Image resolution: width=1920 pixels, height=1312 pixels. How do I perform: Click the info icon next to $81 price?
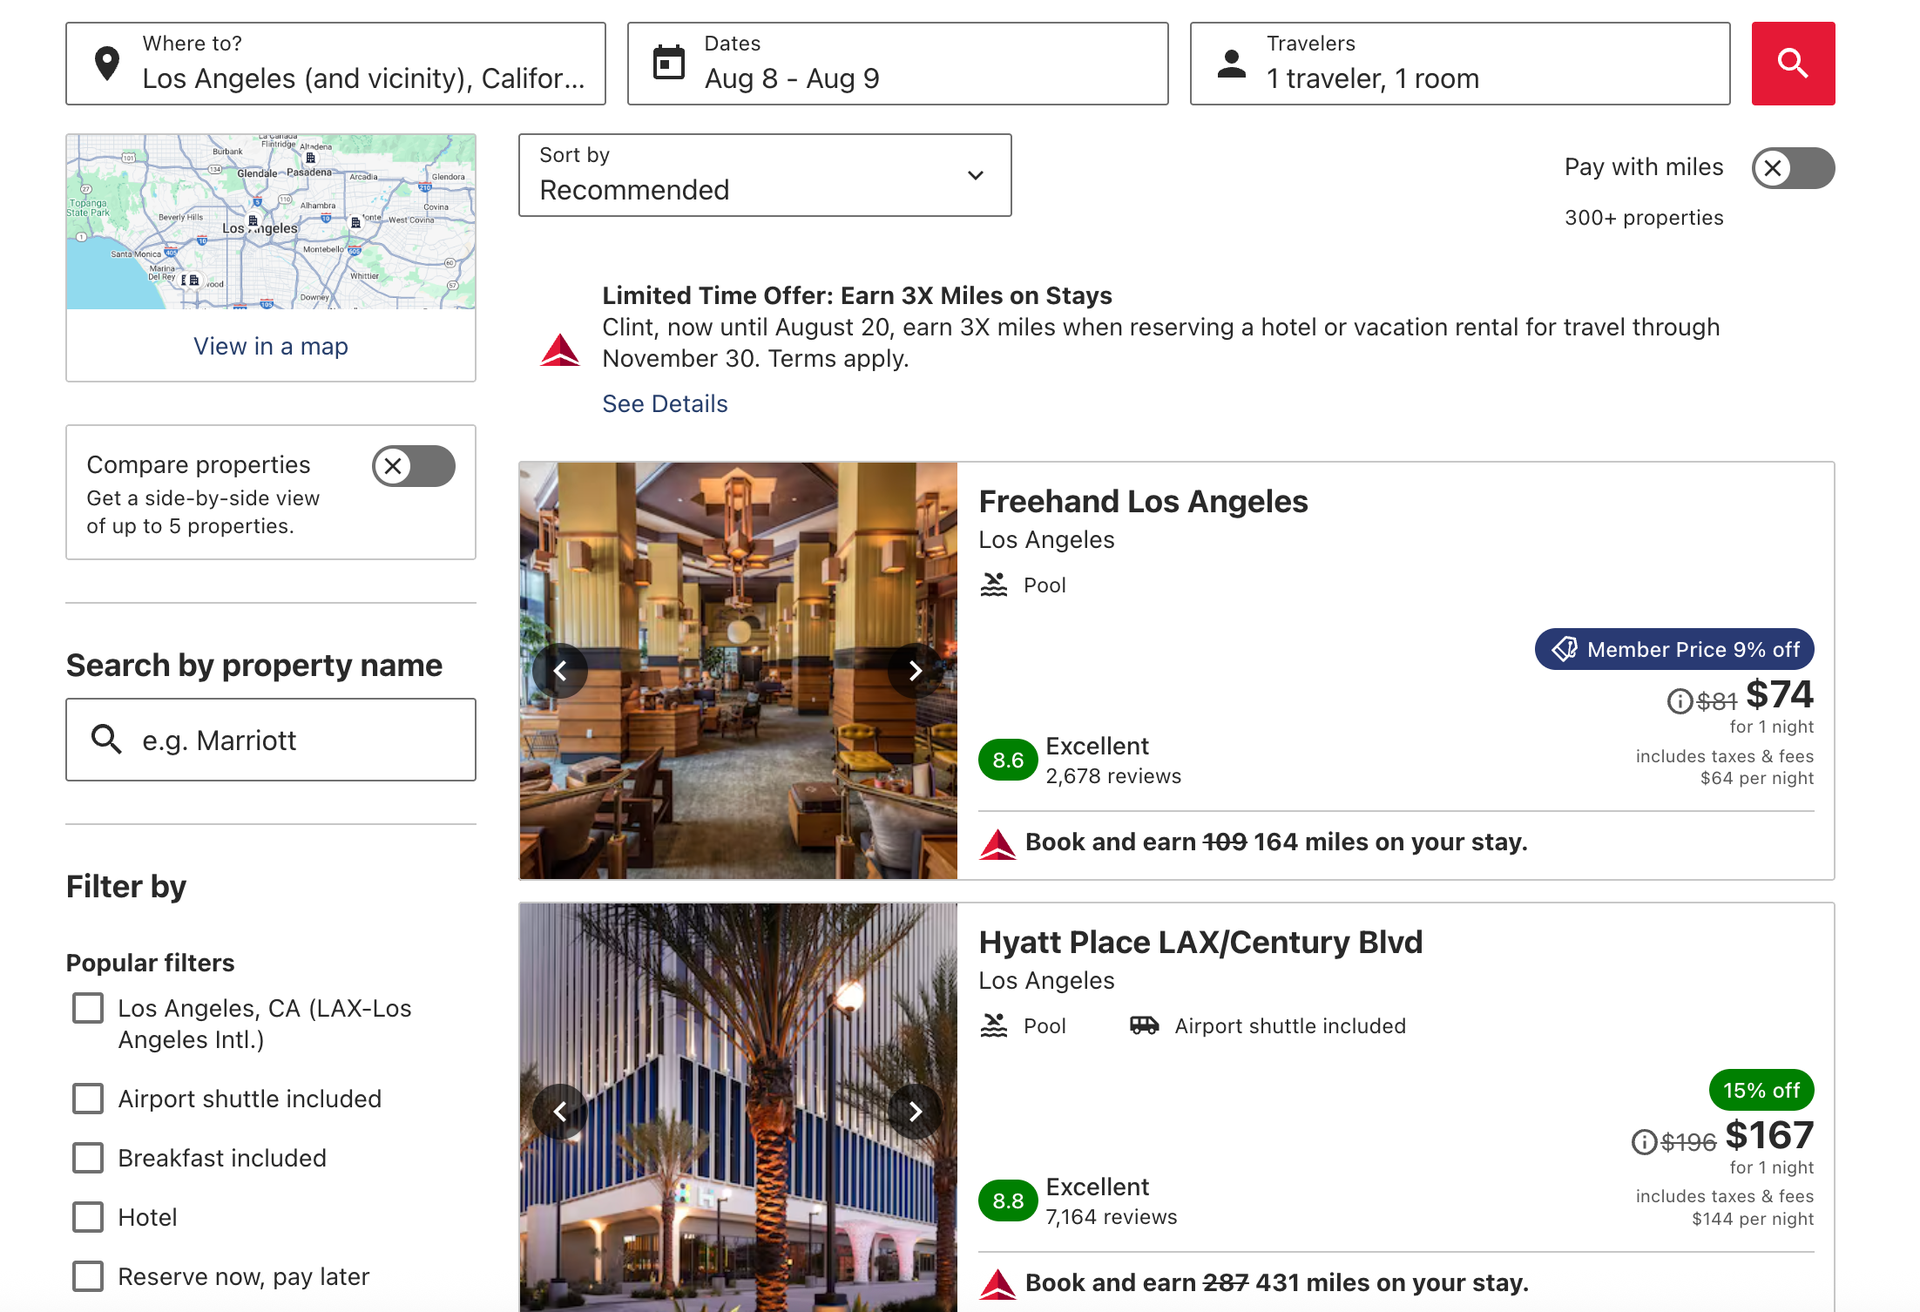coord(1679,701)
